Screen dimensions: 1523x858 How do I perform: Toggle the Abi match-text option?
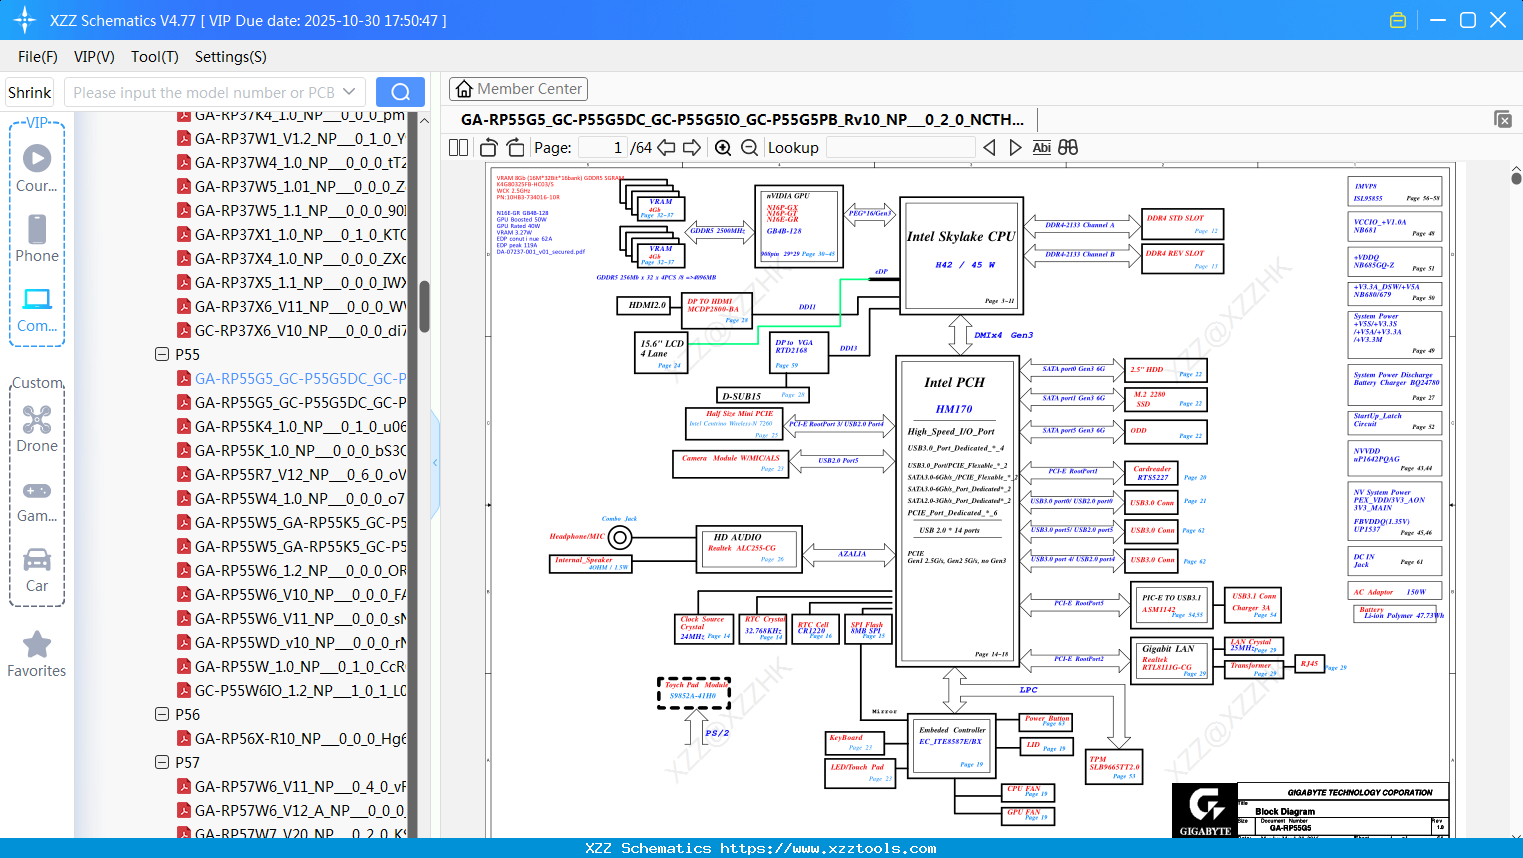point(1041,148)
